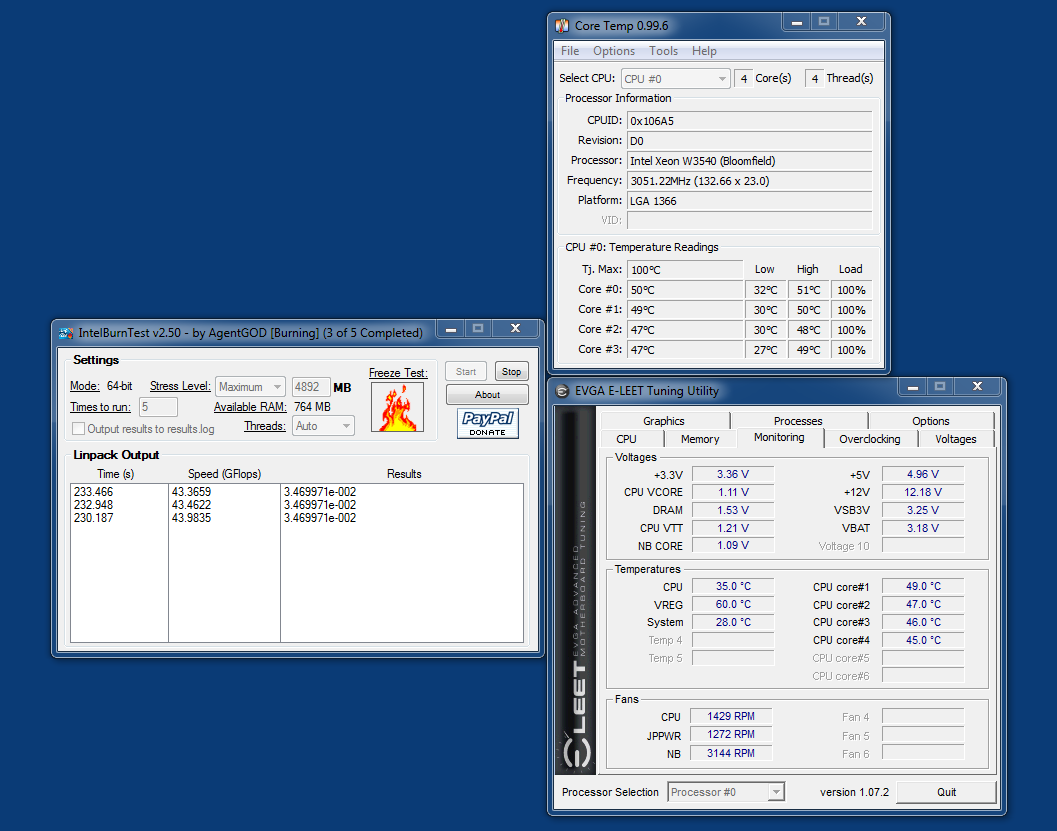Image resolution: width=1057 pixels, height=831 pixels.
Task: Click the JPPWR fan 1272 RPM value
Action: (731, 735)
